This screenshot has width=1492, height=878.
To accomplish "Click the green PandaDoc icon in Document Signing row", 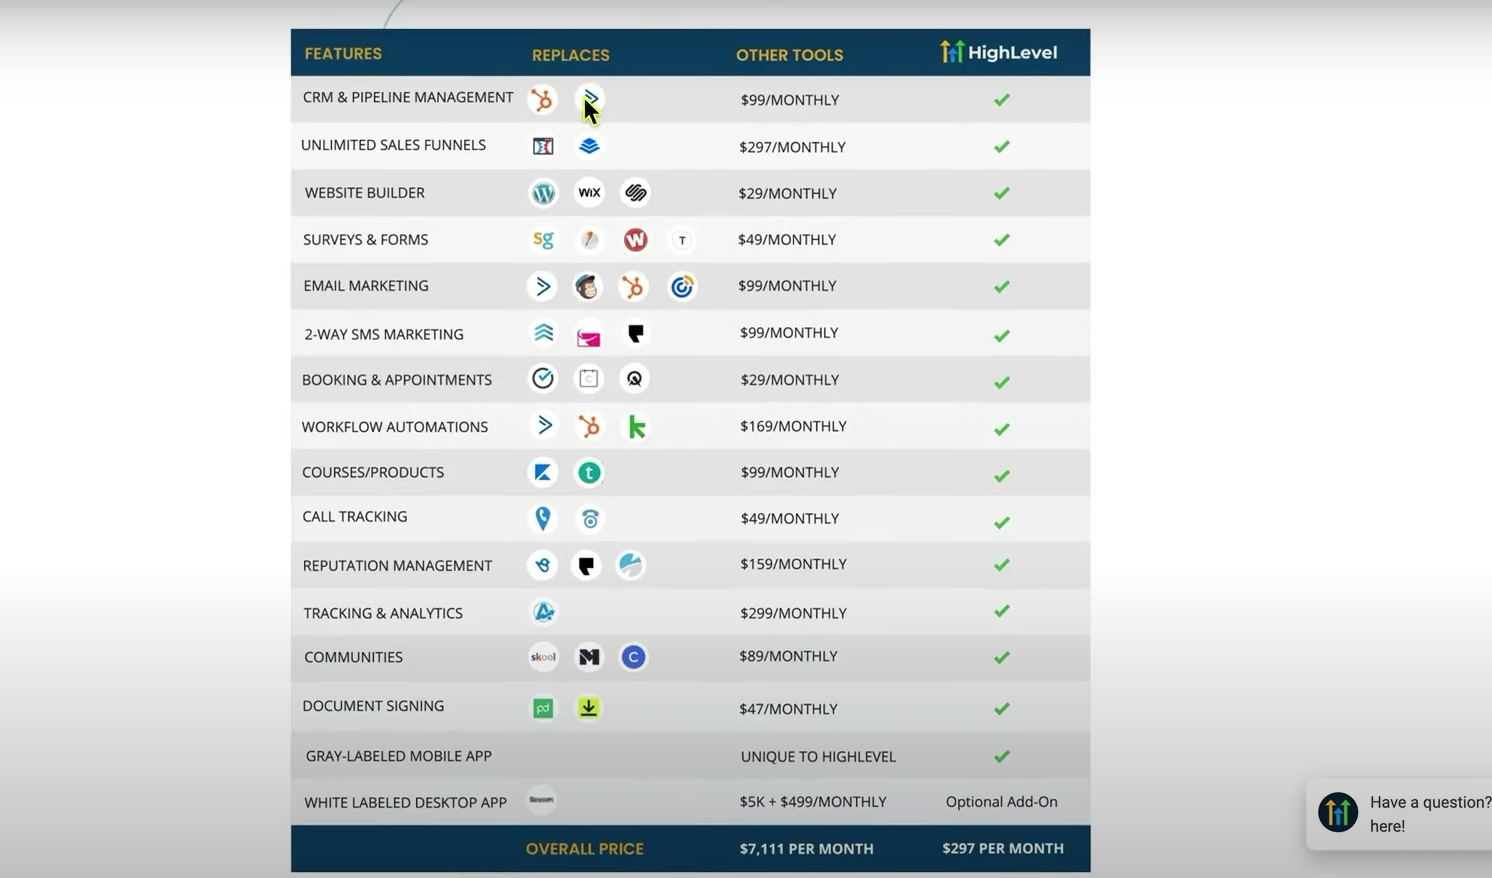I will (x=542, y=708).
